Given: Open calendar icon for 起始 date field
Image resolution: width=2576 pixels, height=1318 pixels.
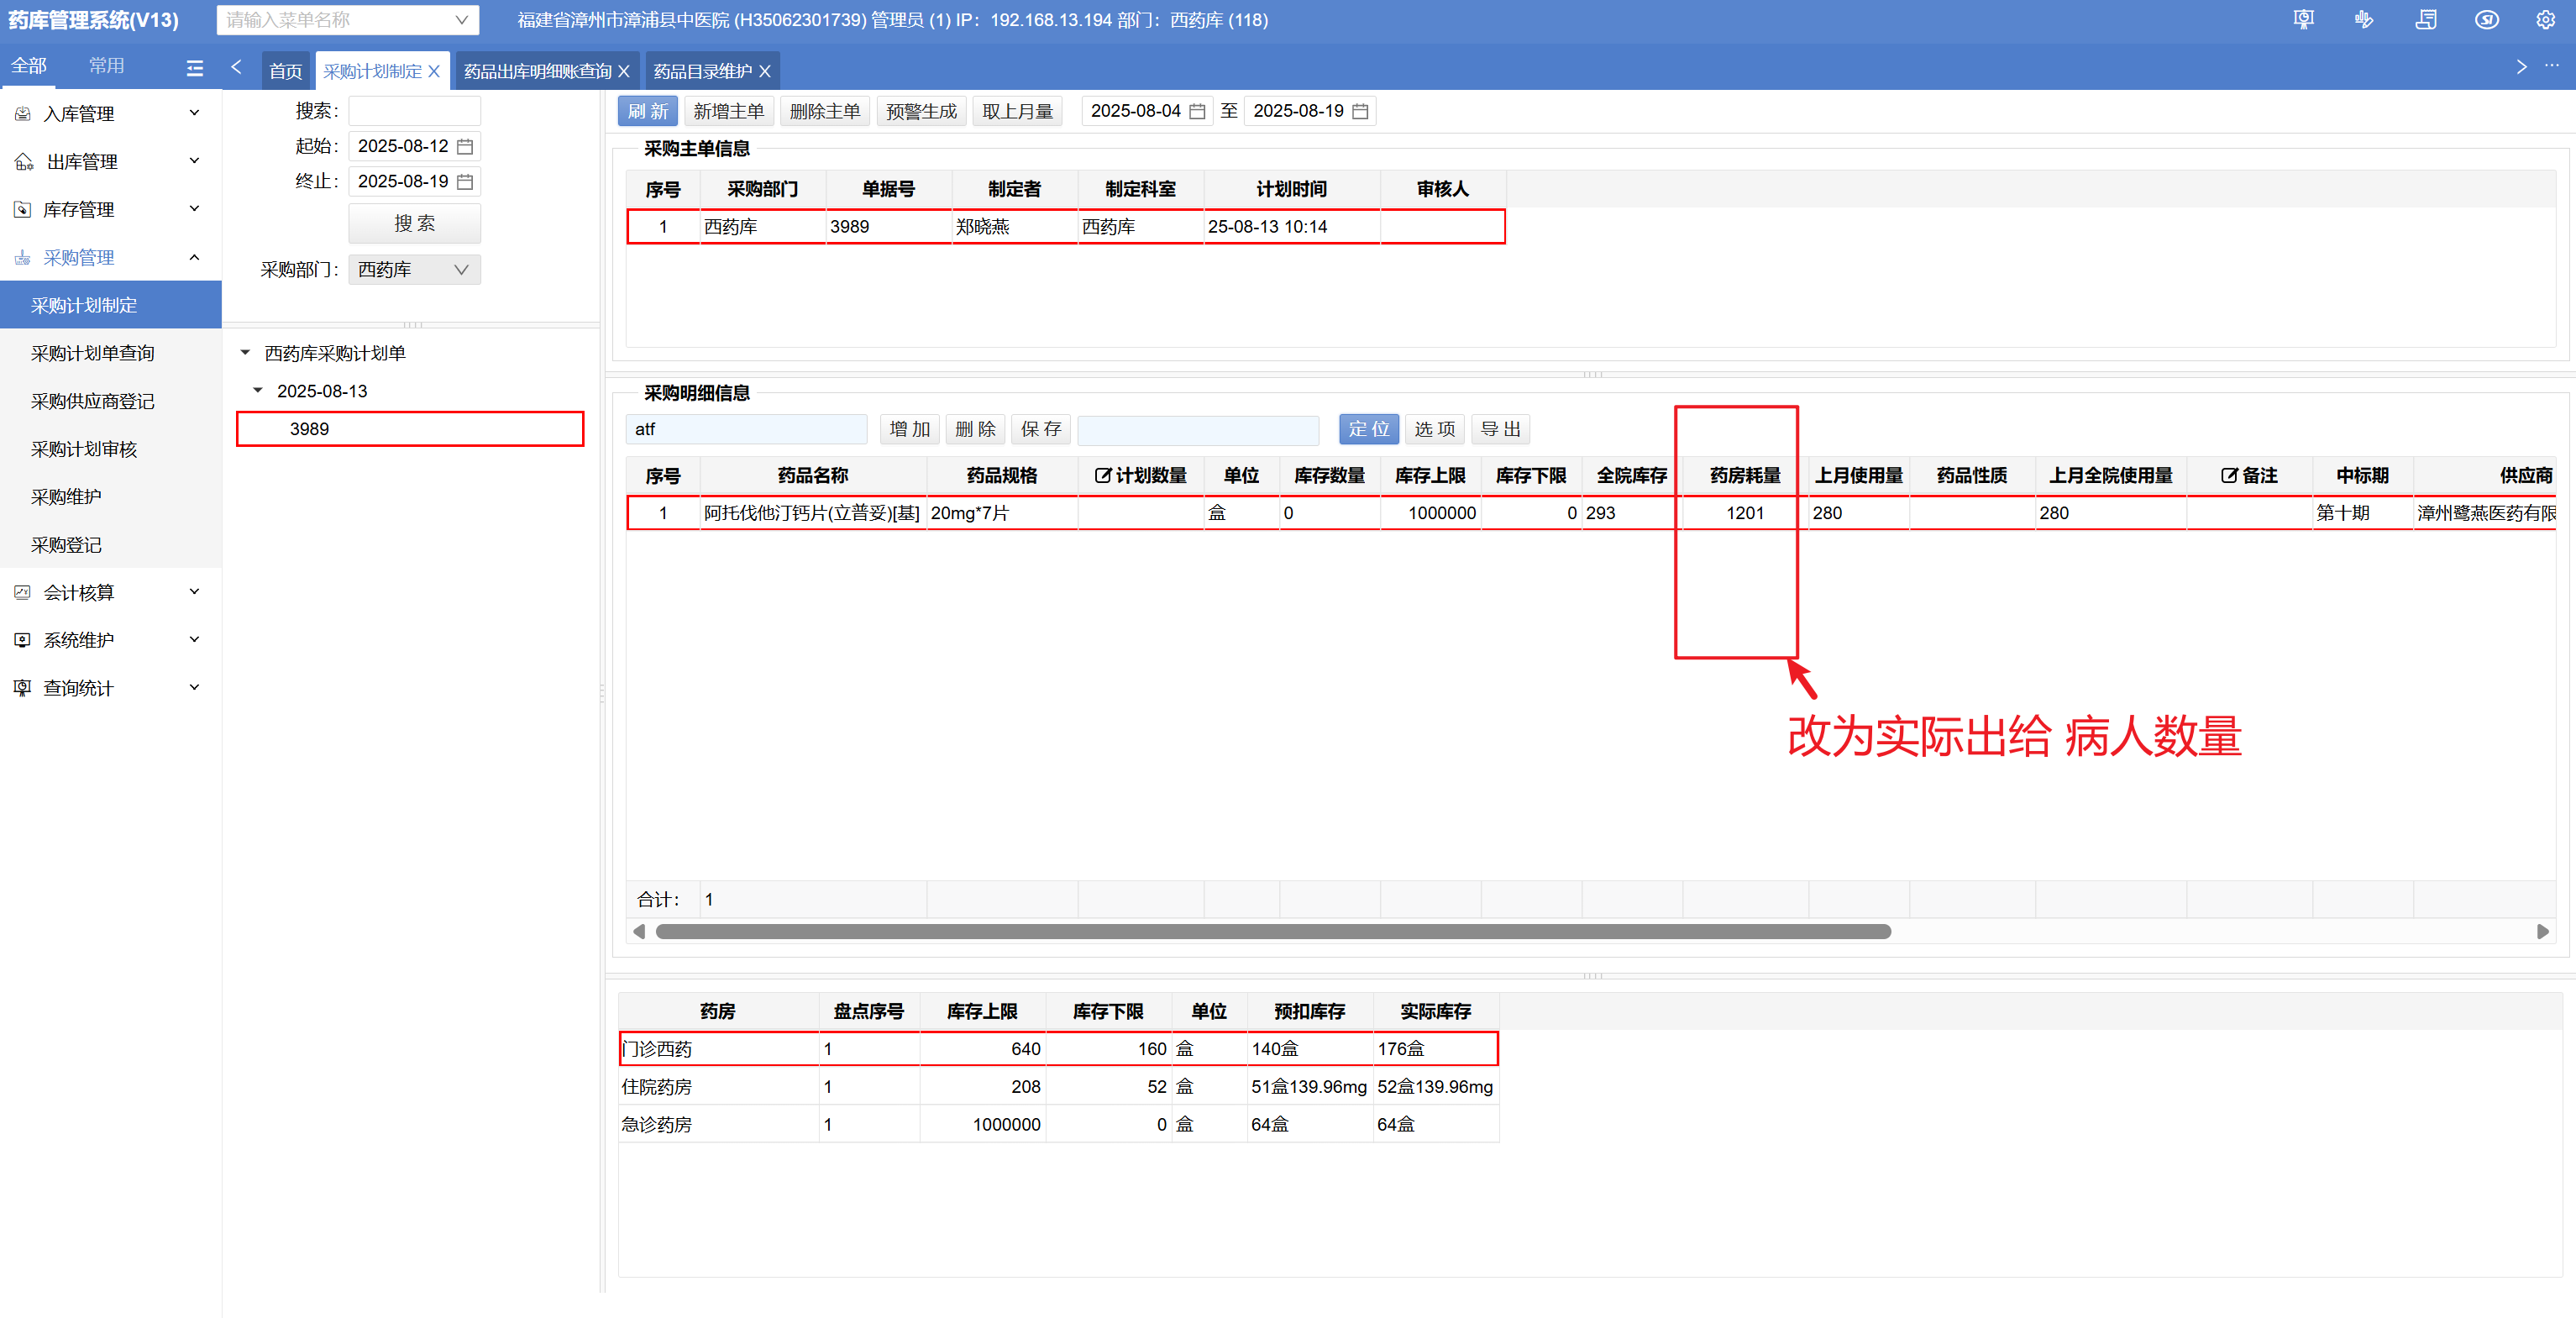Looking at the screenshot, I should (x=465, y=147).
